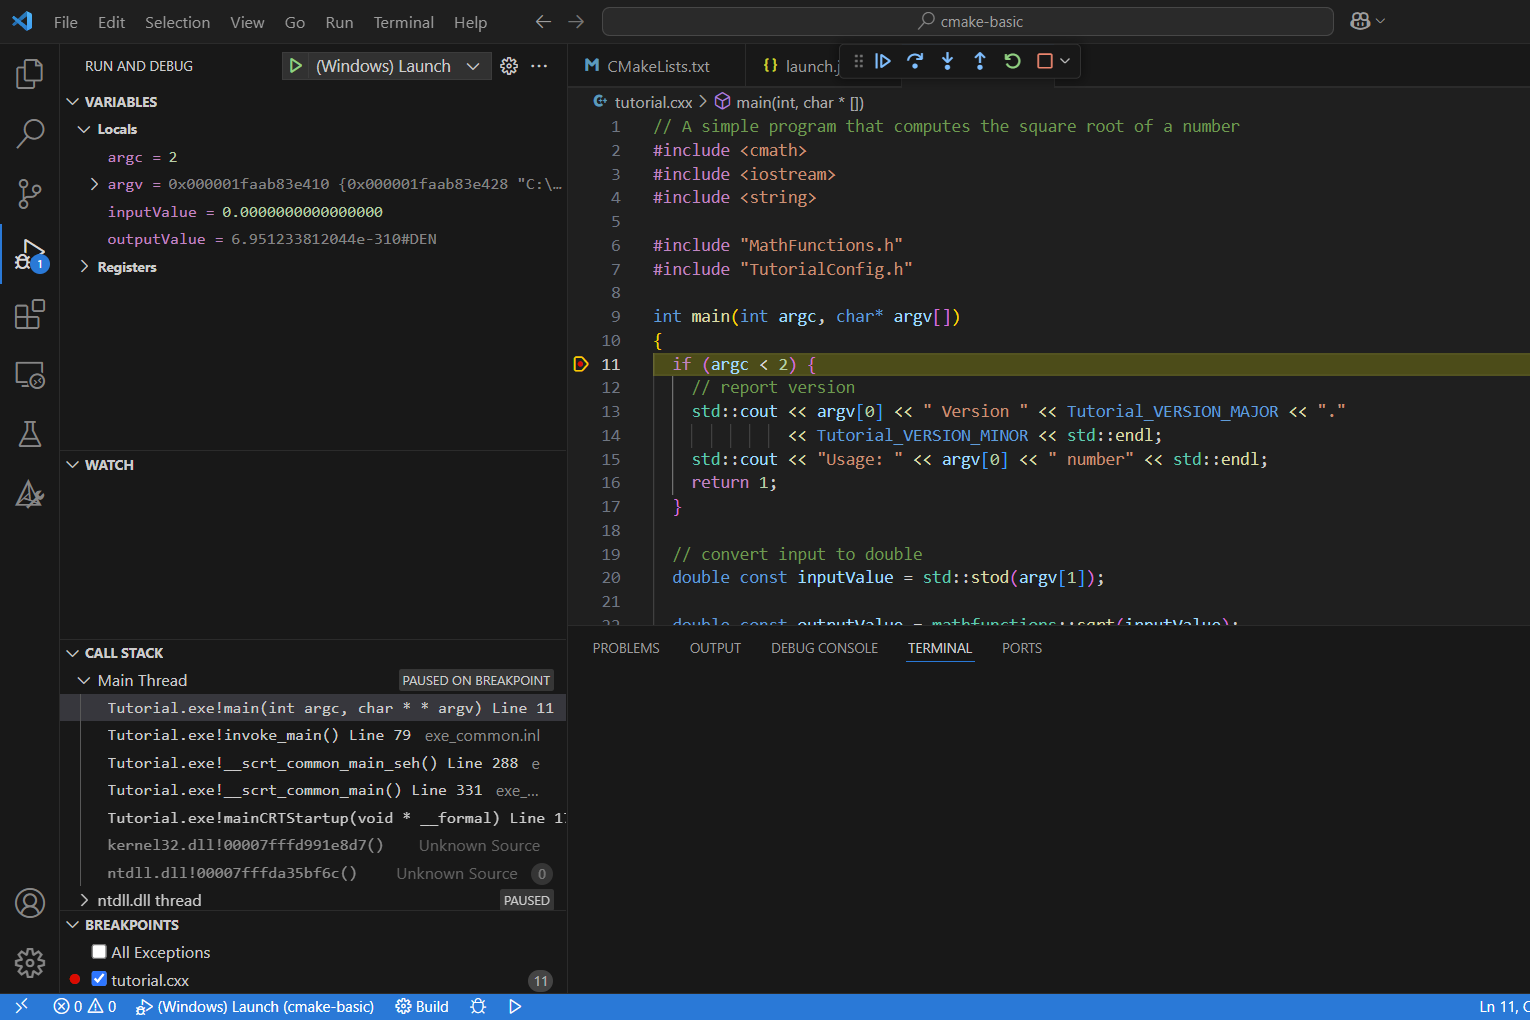Viewport: 1530px width, 1020px height.
Task: Restart the debug session
Action: 1011,61
